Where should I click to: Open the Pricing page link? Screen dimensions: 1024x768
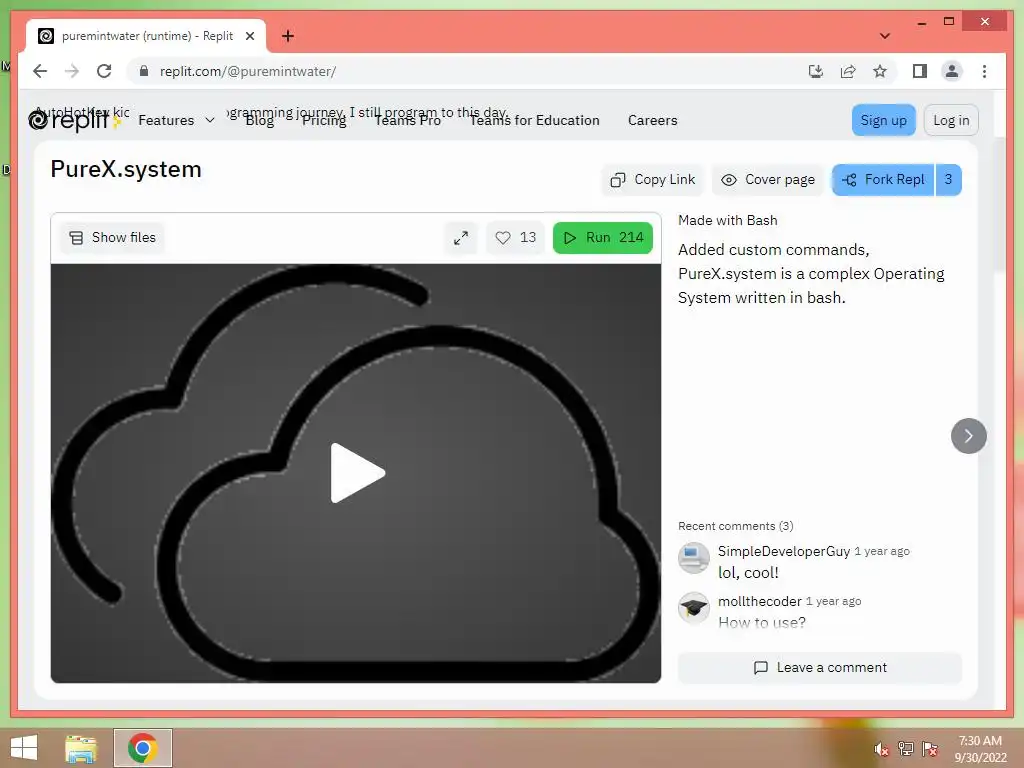point(324,120)
